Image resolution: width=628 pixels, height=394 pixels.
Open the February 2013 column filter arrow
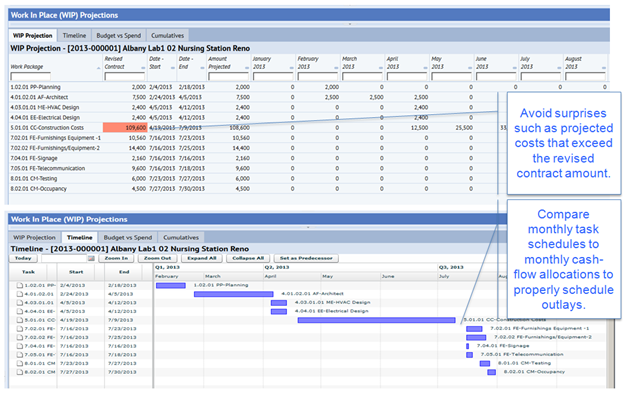click(x=336, y=68)
